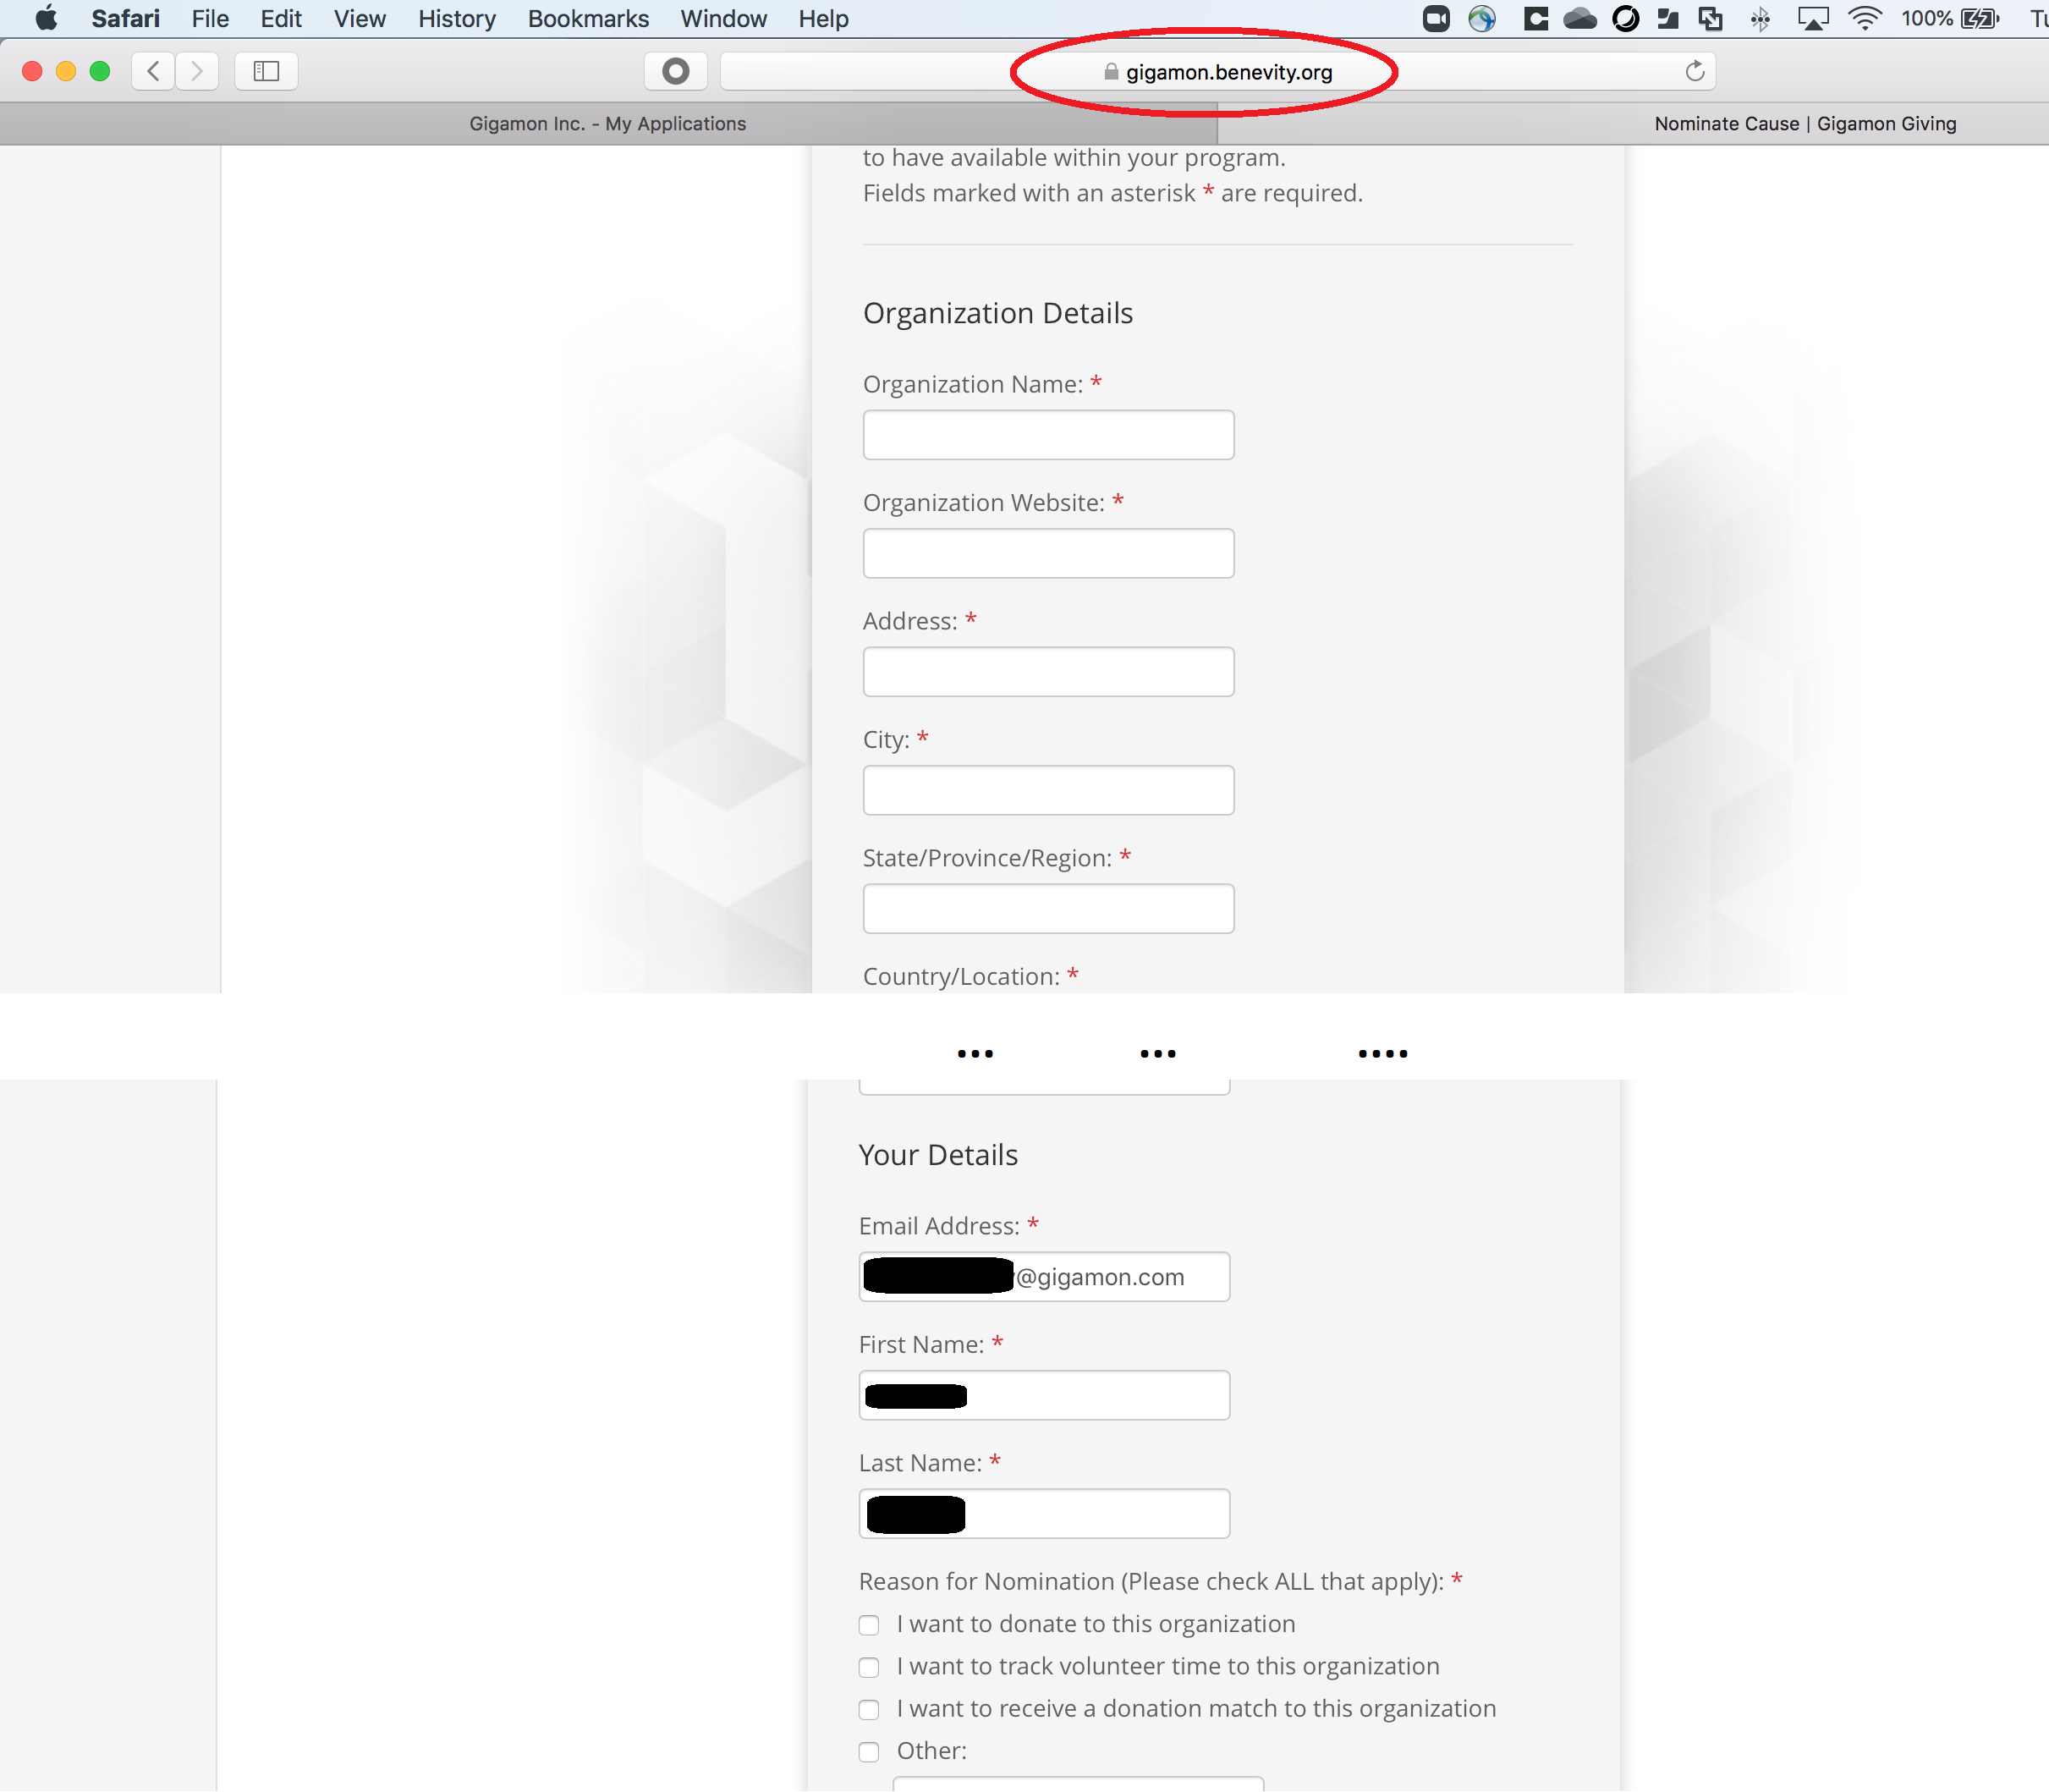The image size is (2049, 1792).
Task: Check the battery status icon
Action: coord(1980,18)
